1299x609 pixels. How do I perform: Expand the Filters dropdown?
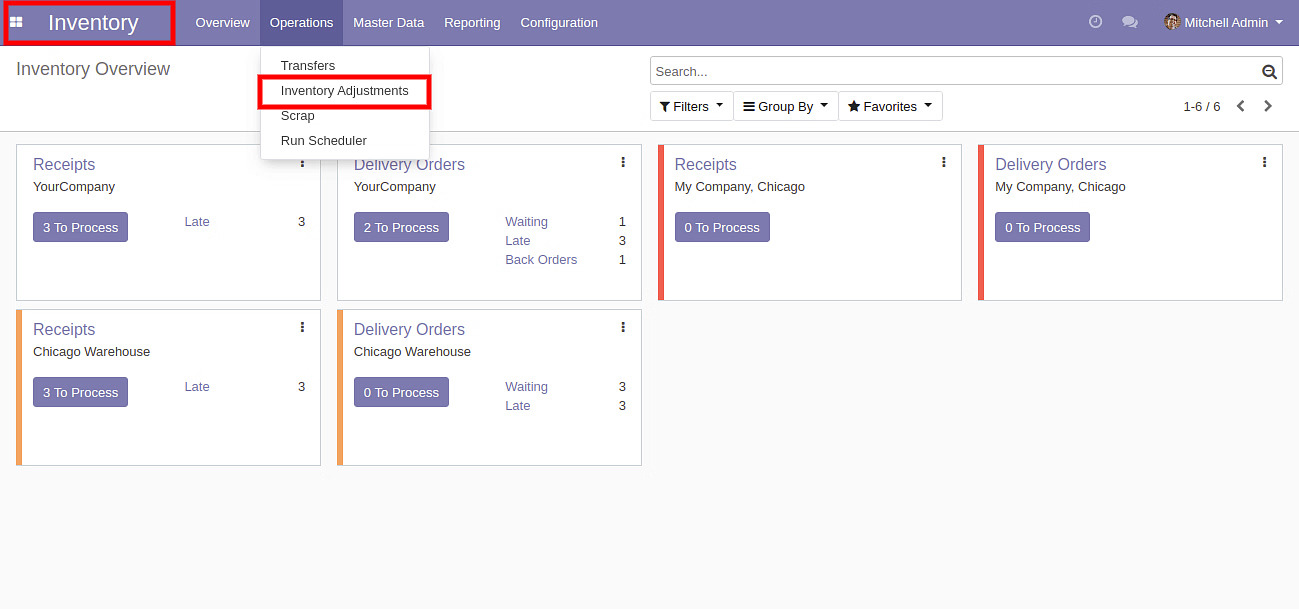(691, 106)
